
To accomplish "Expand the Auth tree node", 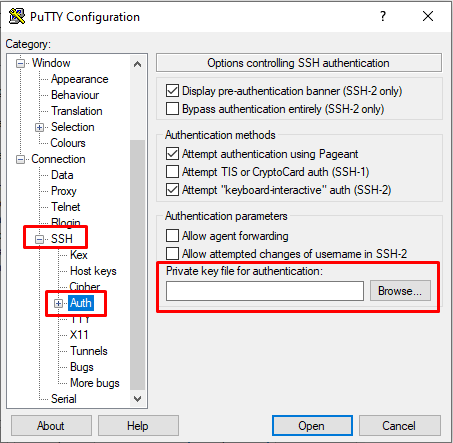I will pos(58,303).
